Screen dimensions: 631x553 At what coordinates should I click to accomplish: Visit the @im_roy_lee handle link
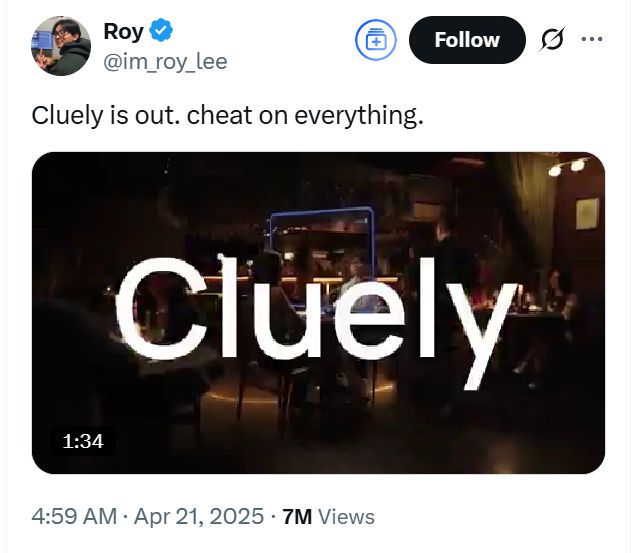click(x=166, y=62)
